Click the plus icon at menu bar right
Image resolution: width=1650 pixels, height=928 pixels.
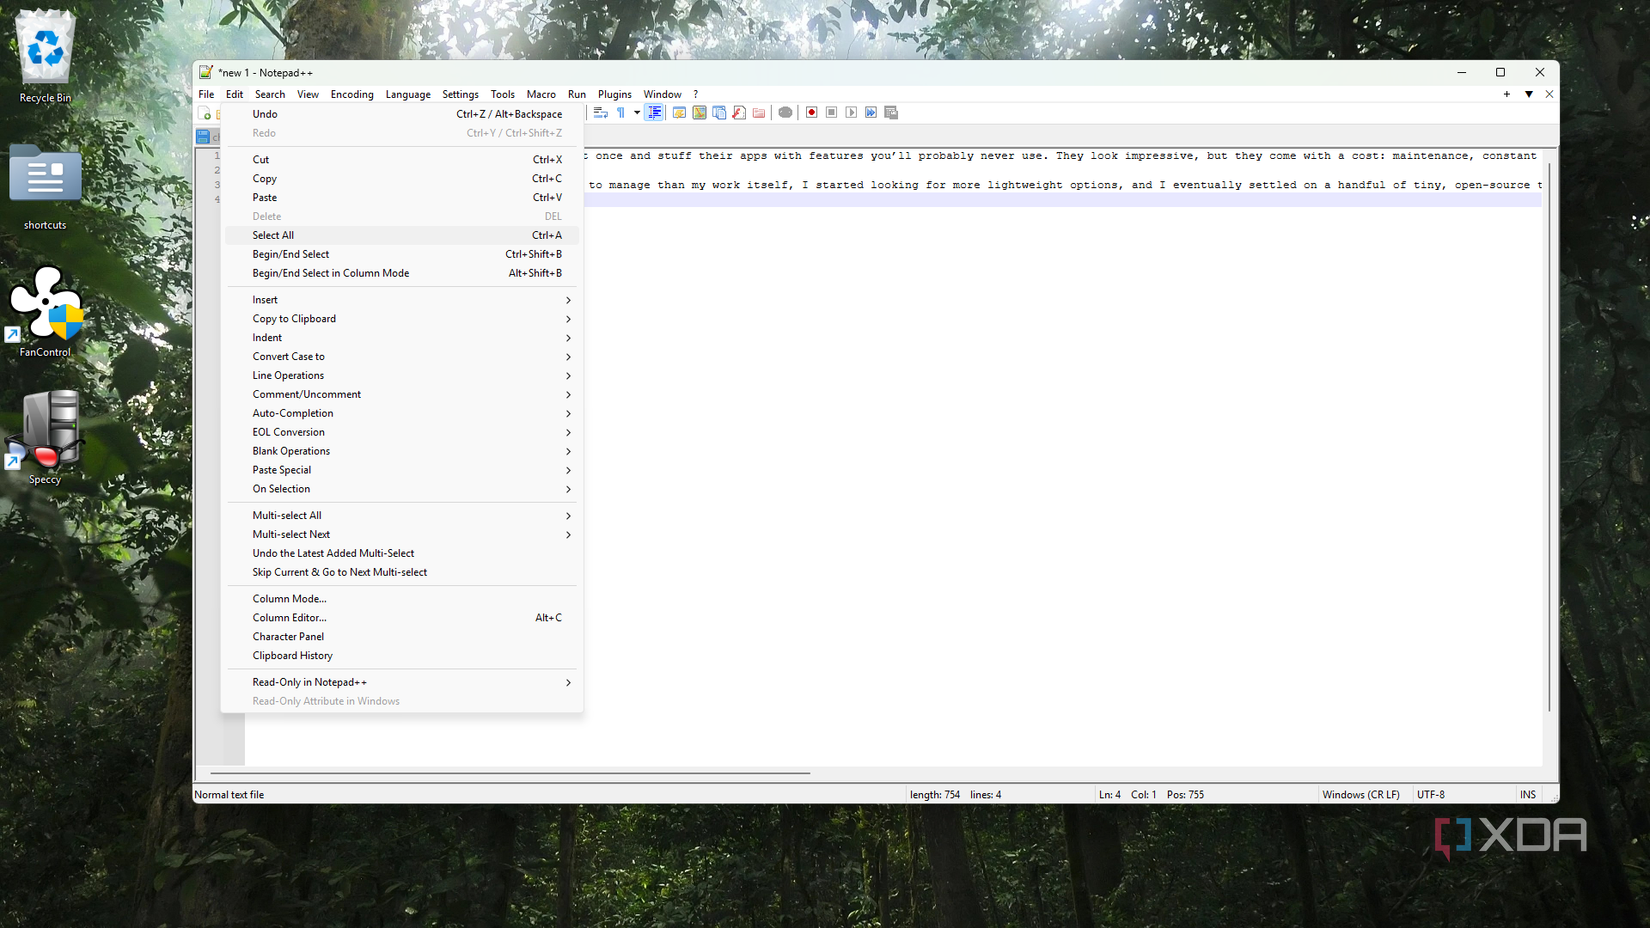point(1507,94)
